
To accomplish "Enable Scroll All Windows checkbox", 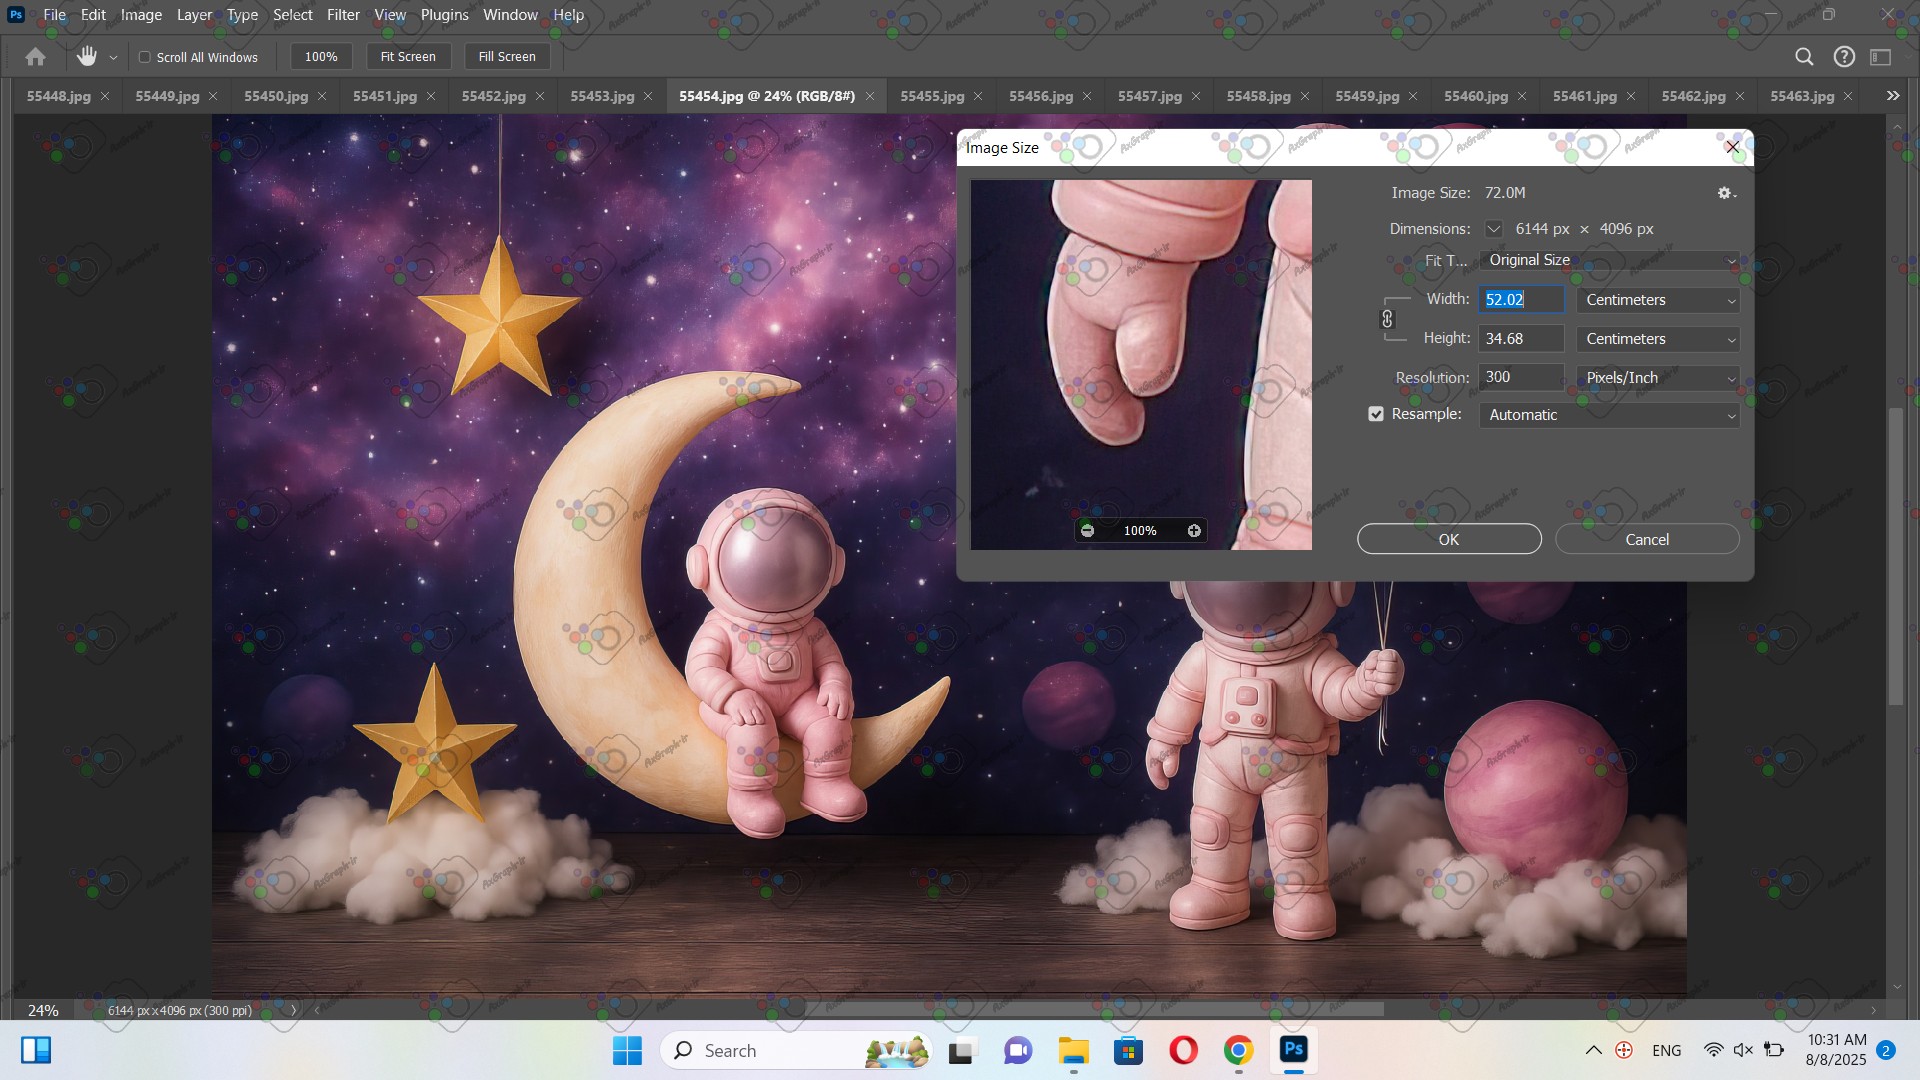I will [x=145, y=57].
